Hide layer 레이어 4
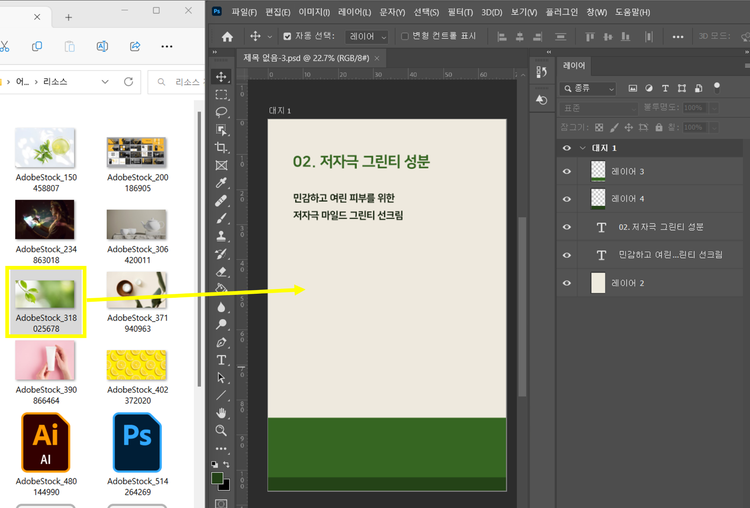 (567, 199)
